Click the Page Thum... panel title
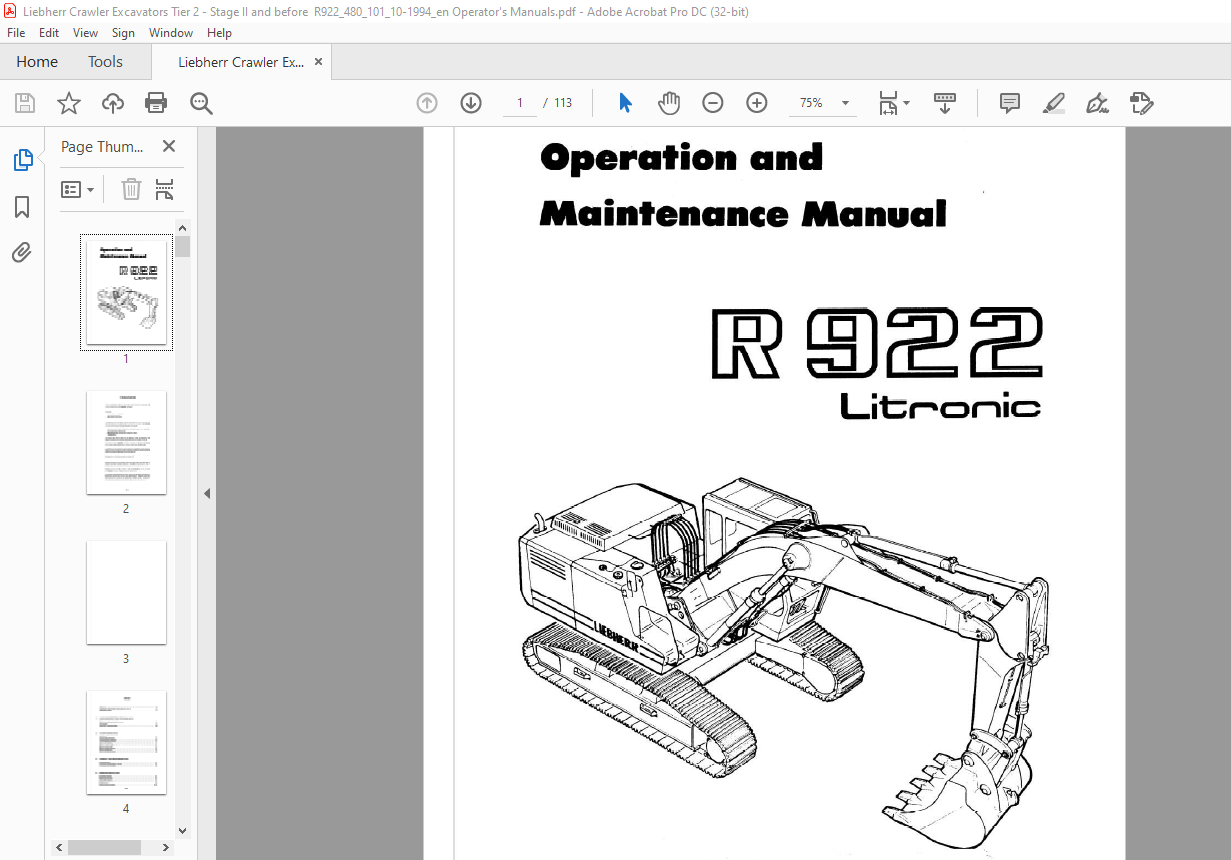Viewport: 1231px width, 860px height. (x=102, y=147)
